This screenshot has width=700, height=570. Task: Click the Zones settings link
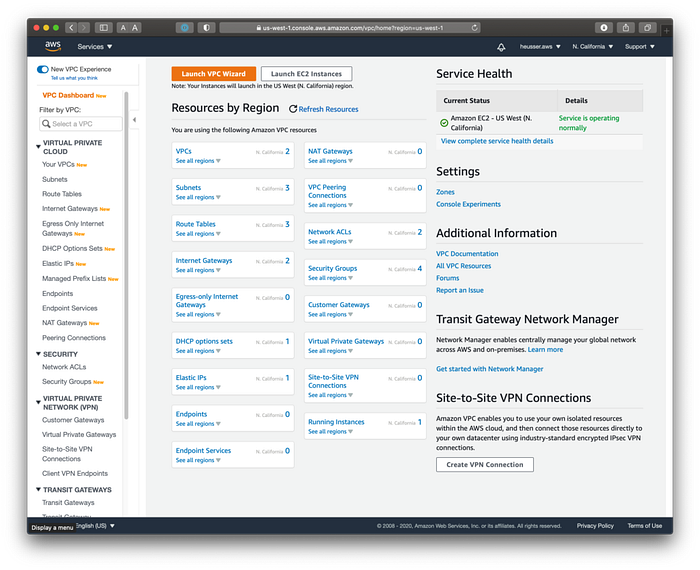tap(445, 192)
